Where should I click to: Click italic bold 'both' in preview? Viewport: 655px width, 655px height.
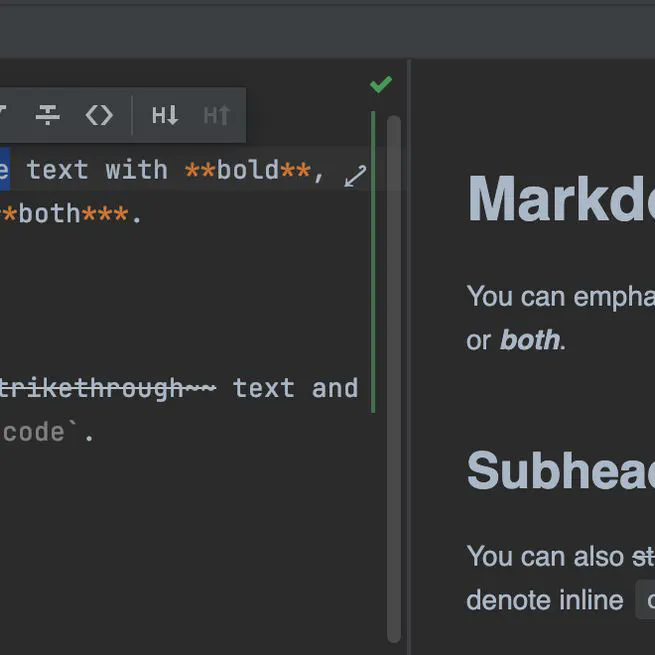pos(530,340)
